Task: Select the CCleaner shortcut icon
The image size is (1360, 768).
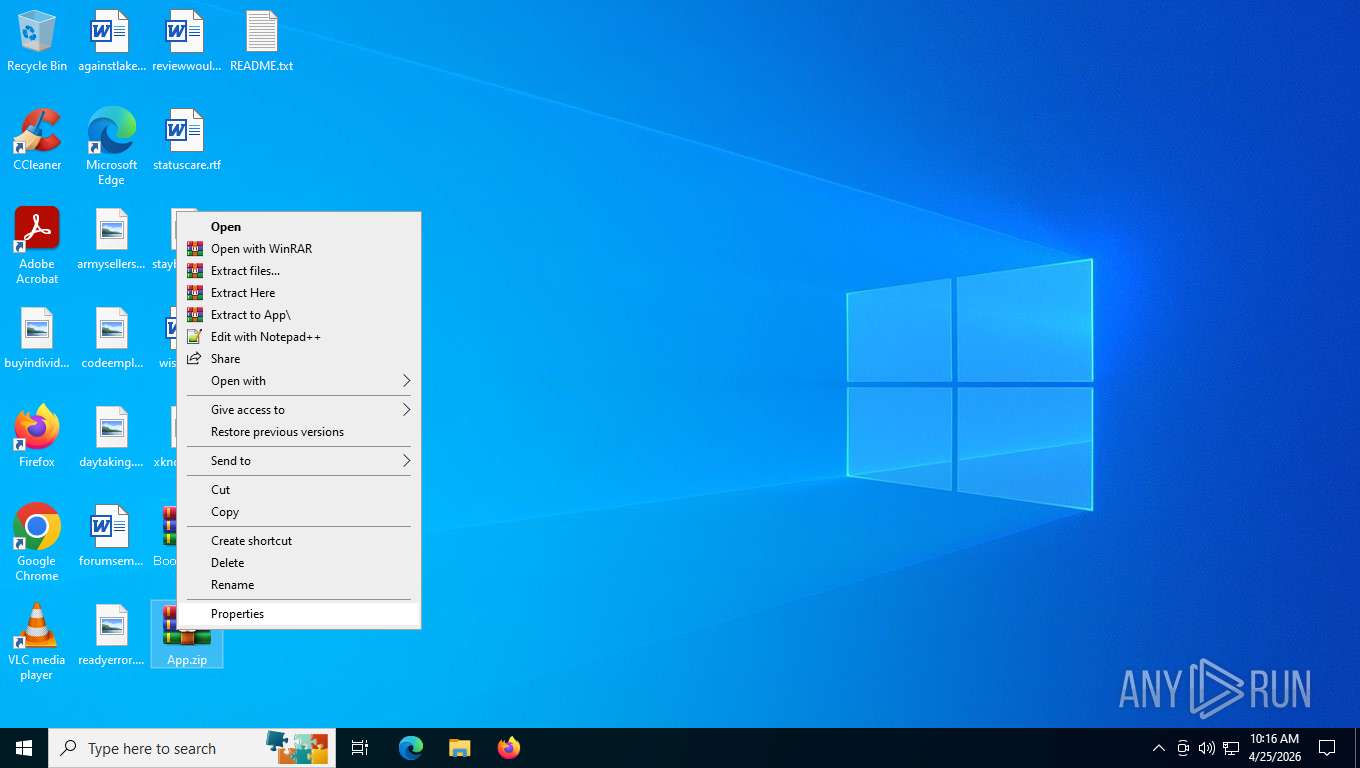Action: (37, 140)
